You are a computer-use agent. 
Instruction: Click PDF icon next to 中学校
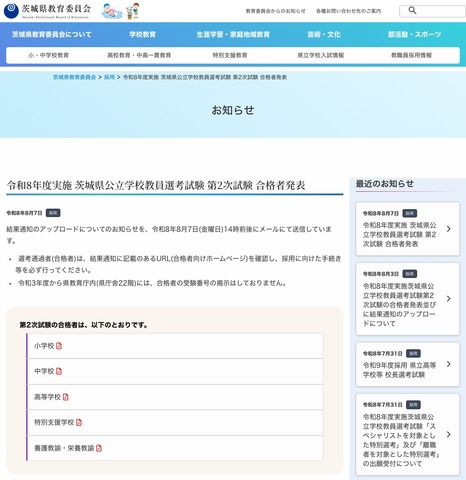(59, 371)
